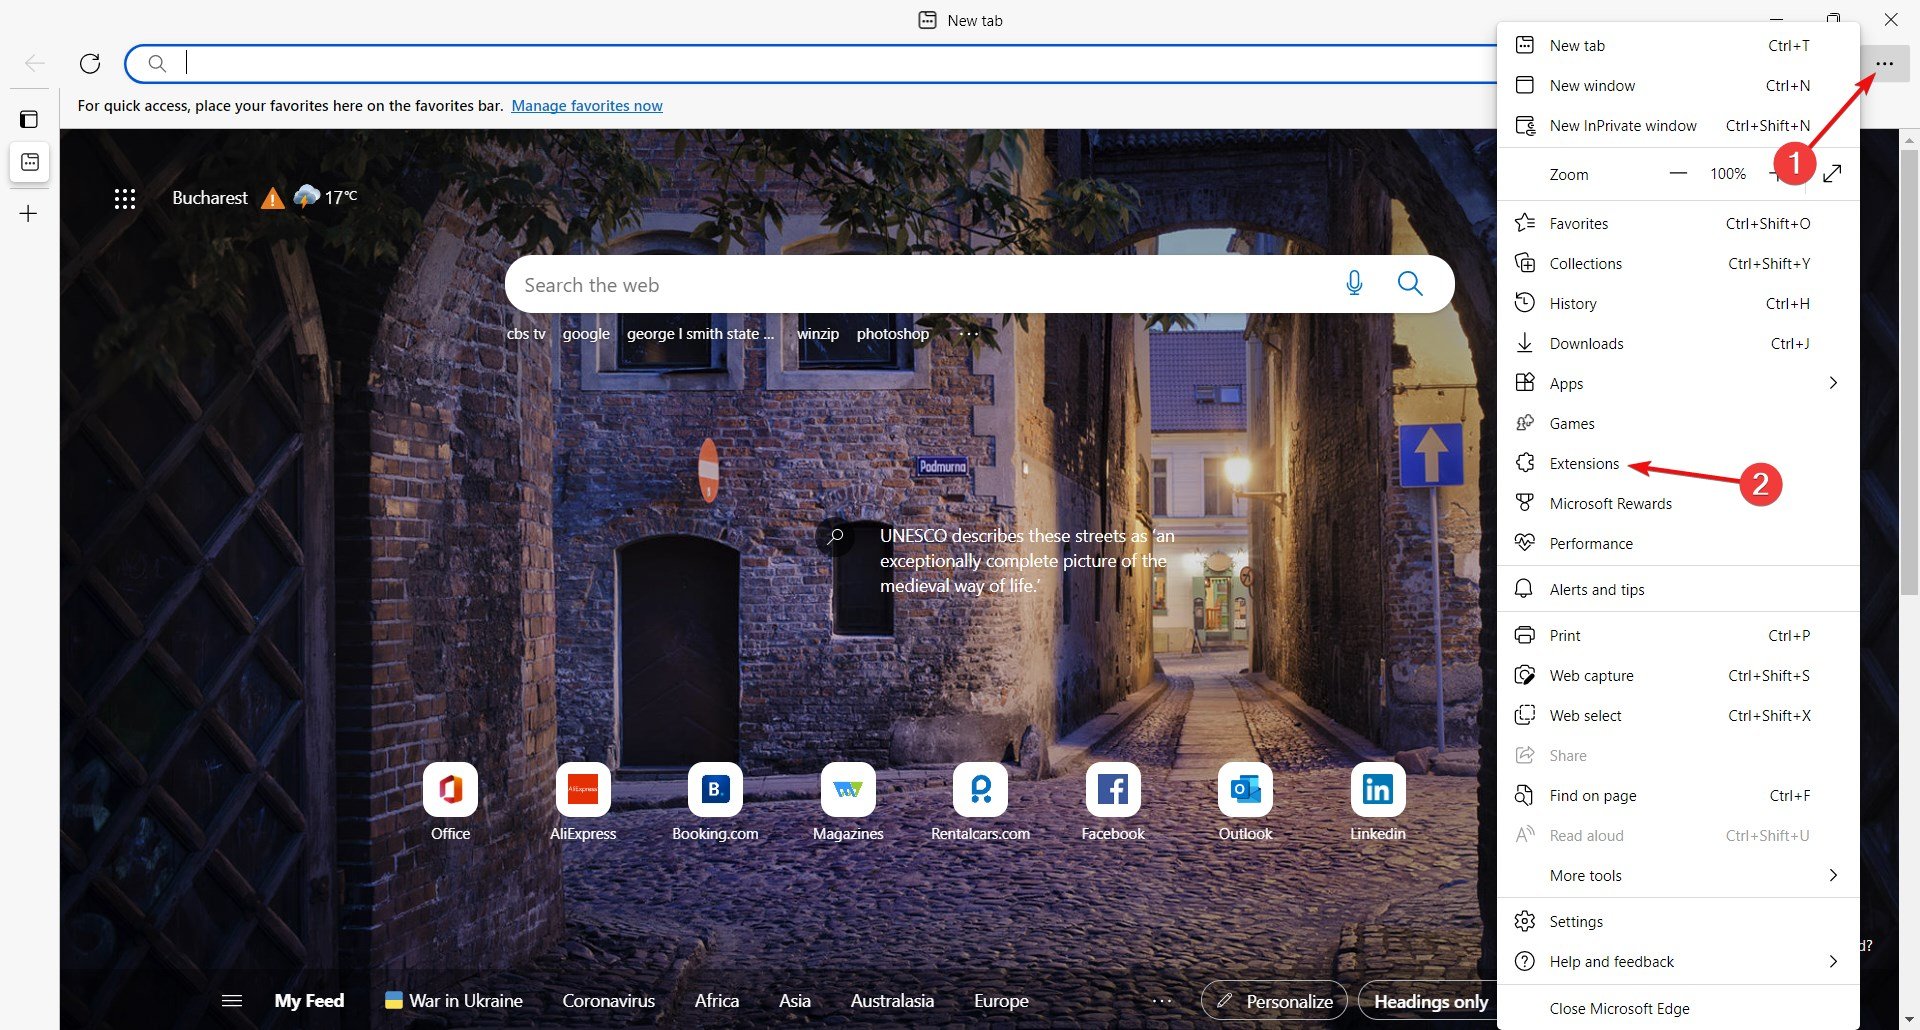Screen dimensions: 1920x1030
Task: Open the Office quick link tile
Action: pyautogui.click(x=450, y=803)
